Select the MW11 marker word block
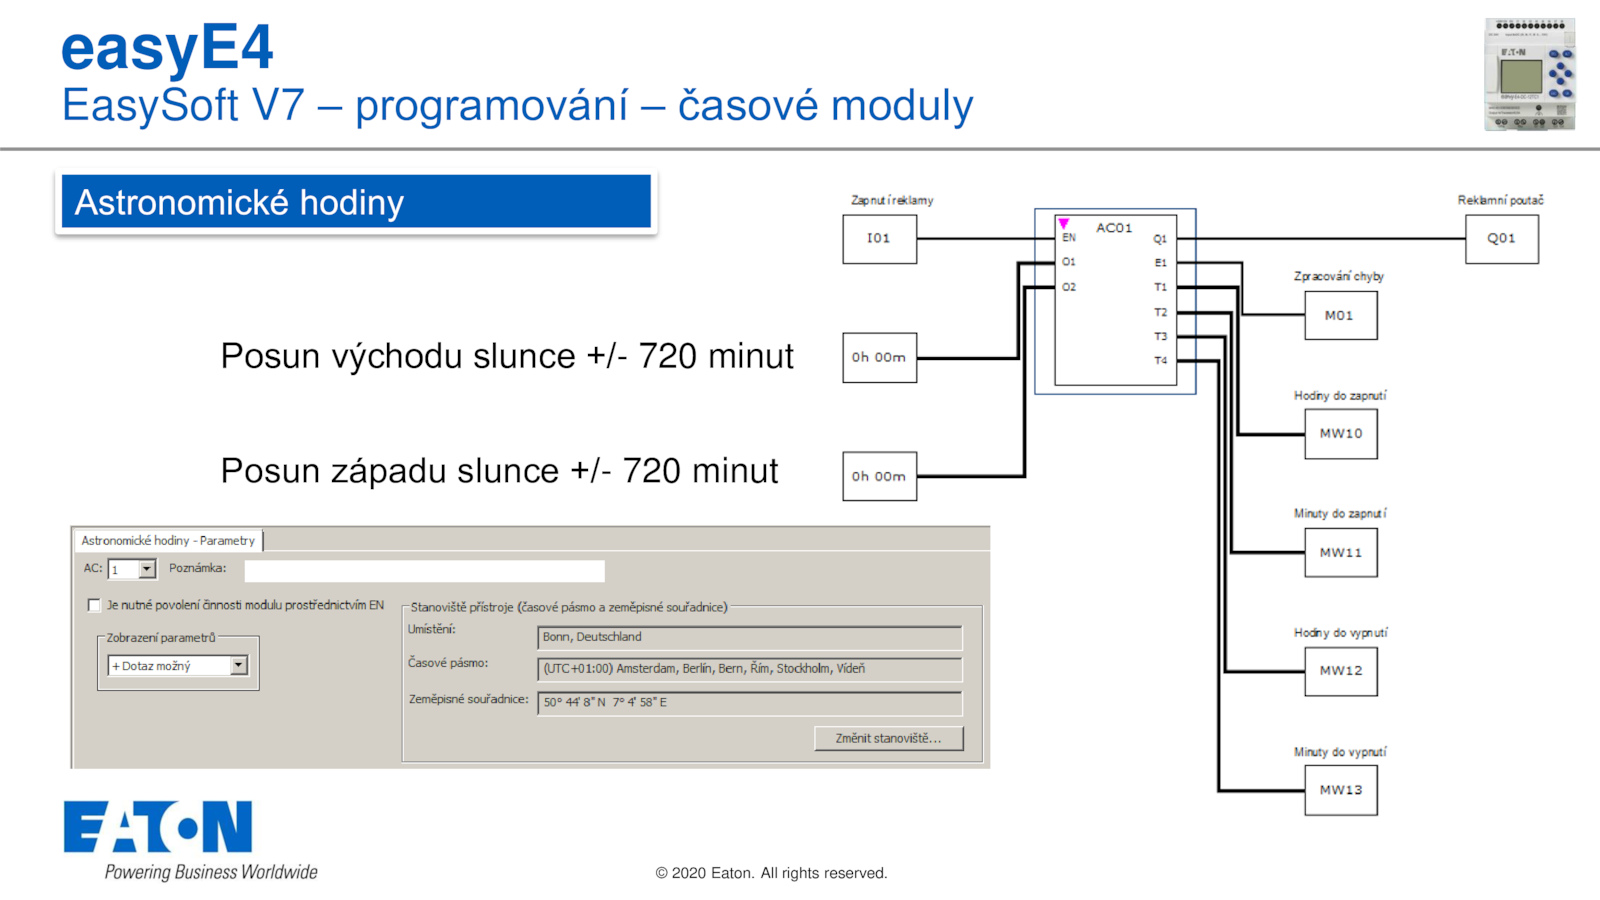Screen dimensions: 1600x900 1341,552
